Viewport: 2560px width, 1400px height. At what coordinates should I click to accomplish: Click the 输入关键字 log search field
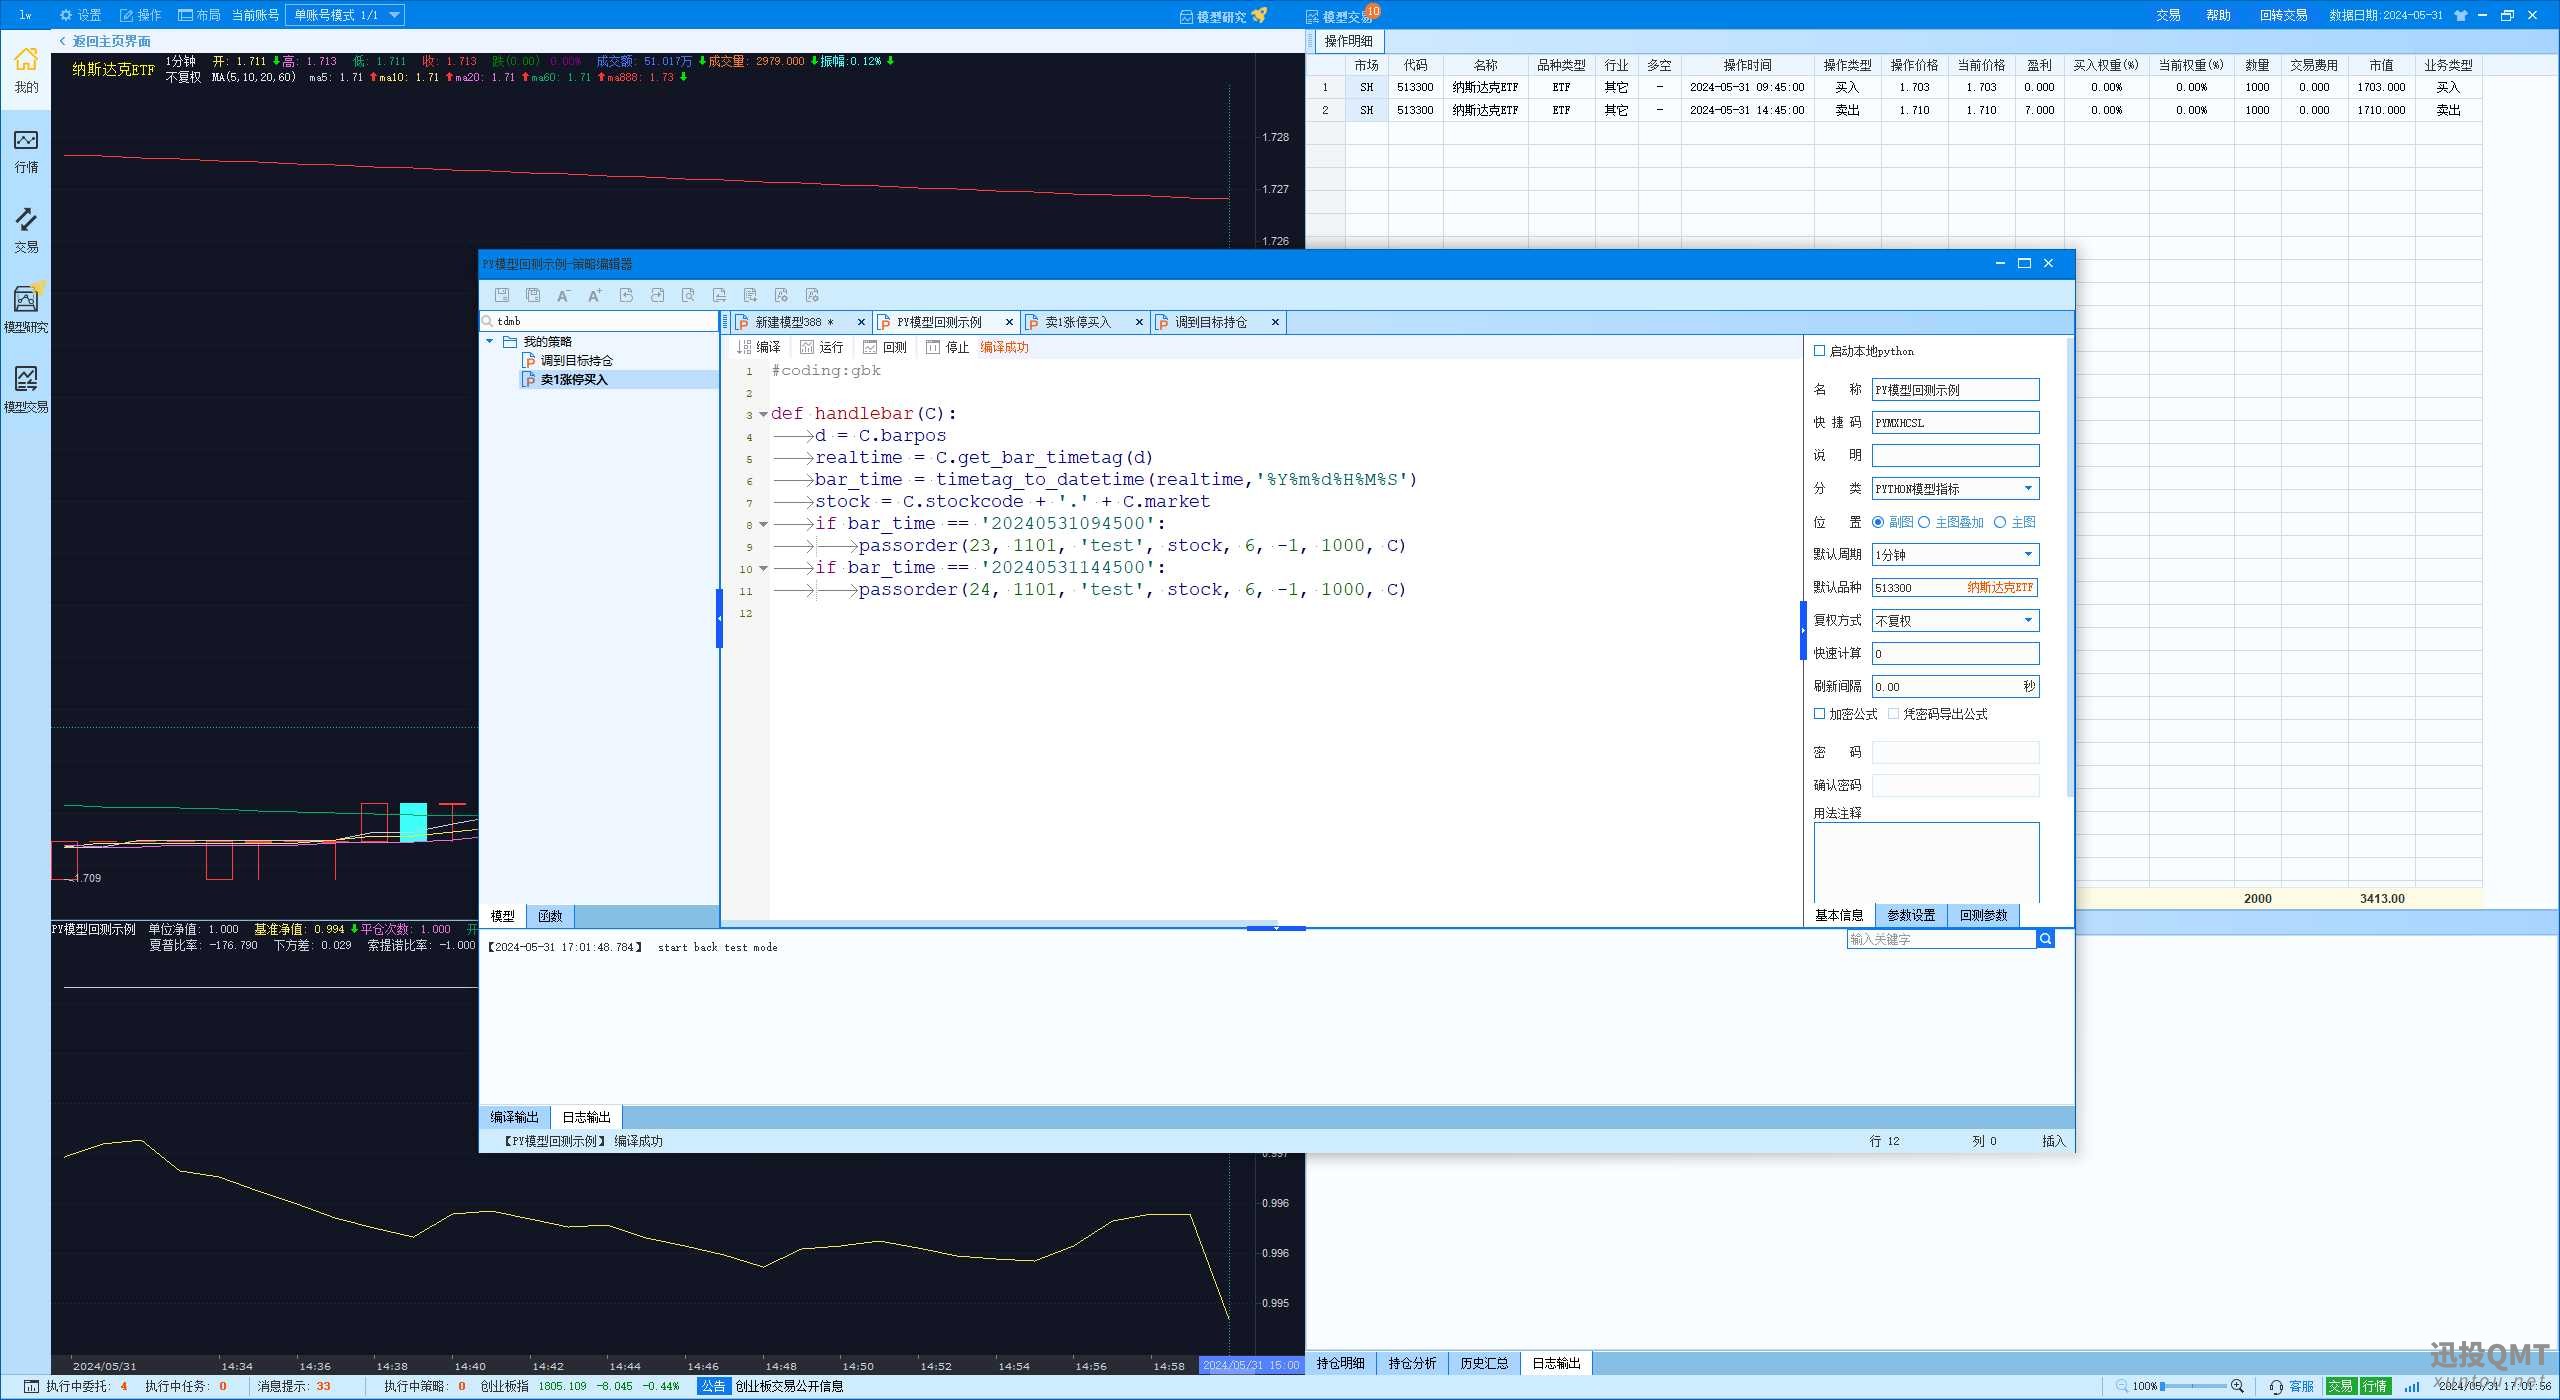coord(1941,939)
